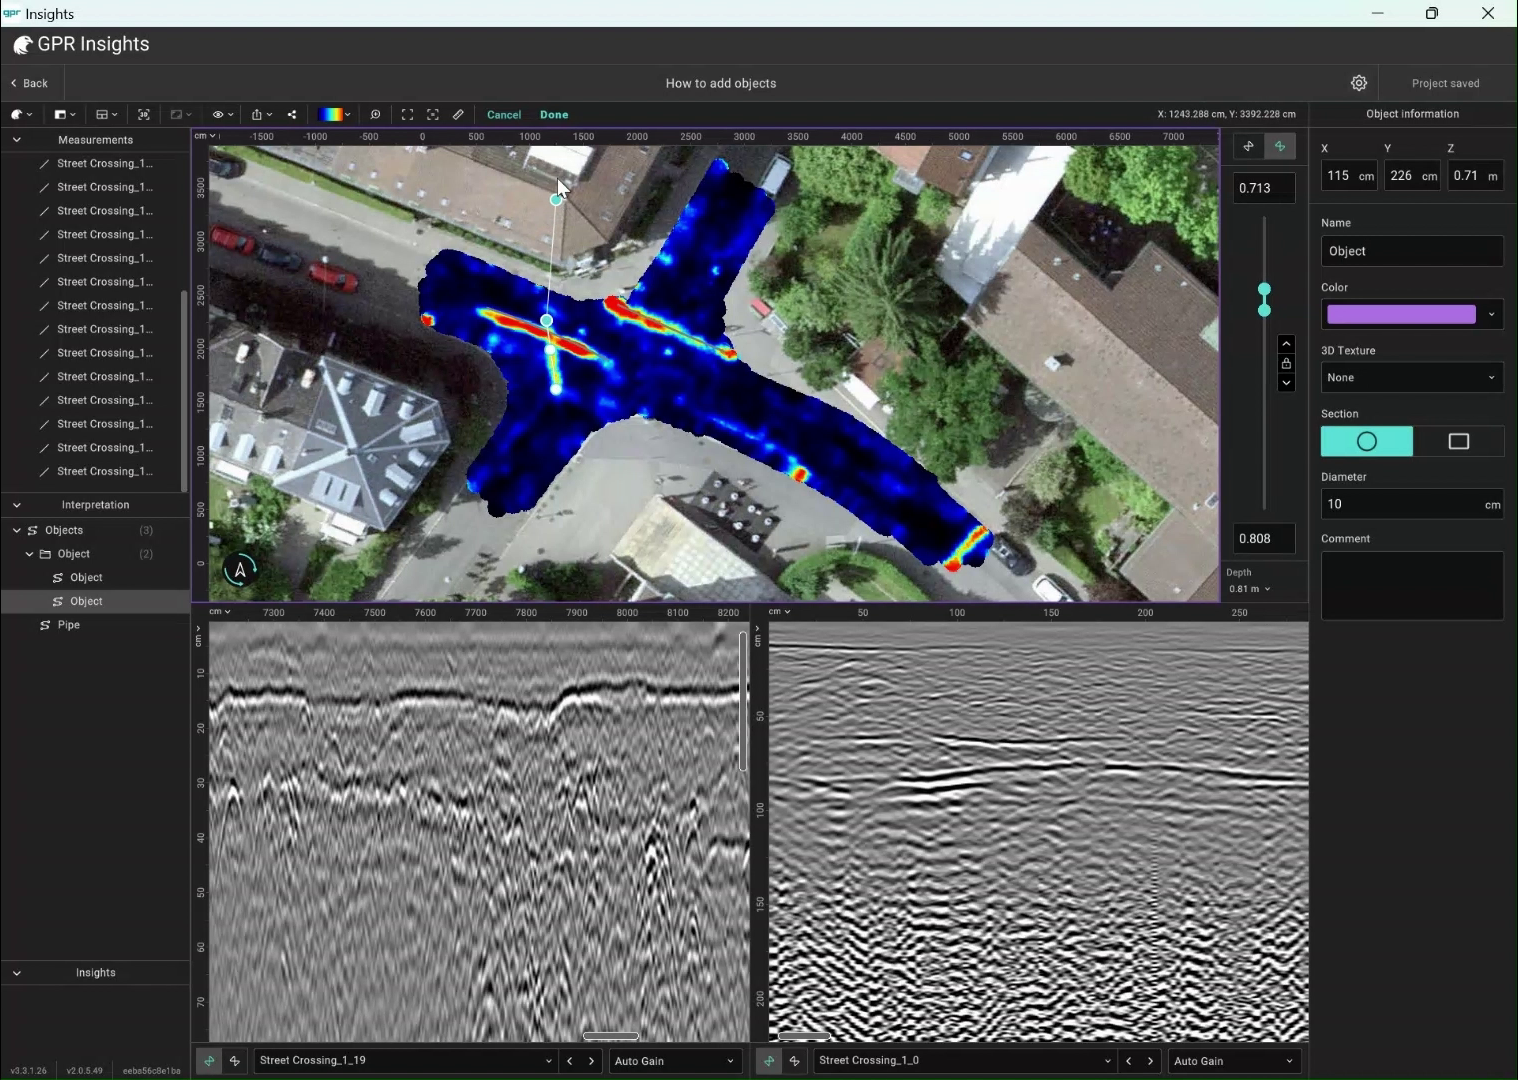Click the depth slice lock icon
This screenshot has height=1080, width=1518.
pyautogui.click(x=1286, y=364)
